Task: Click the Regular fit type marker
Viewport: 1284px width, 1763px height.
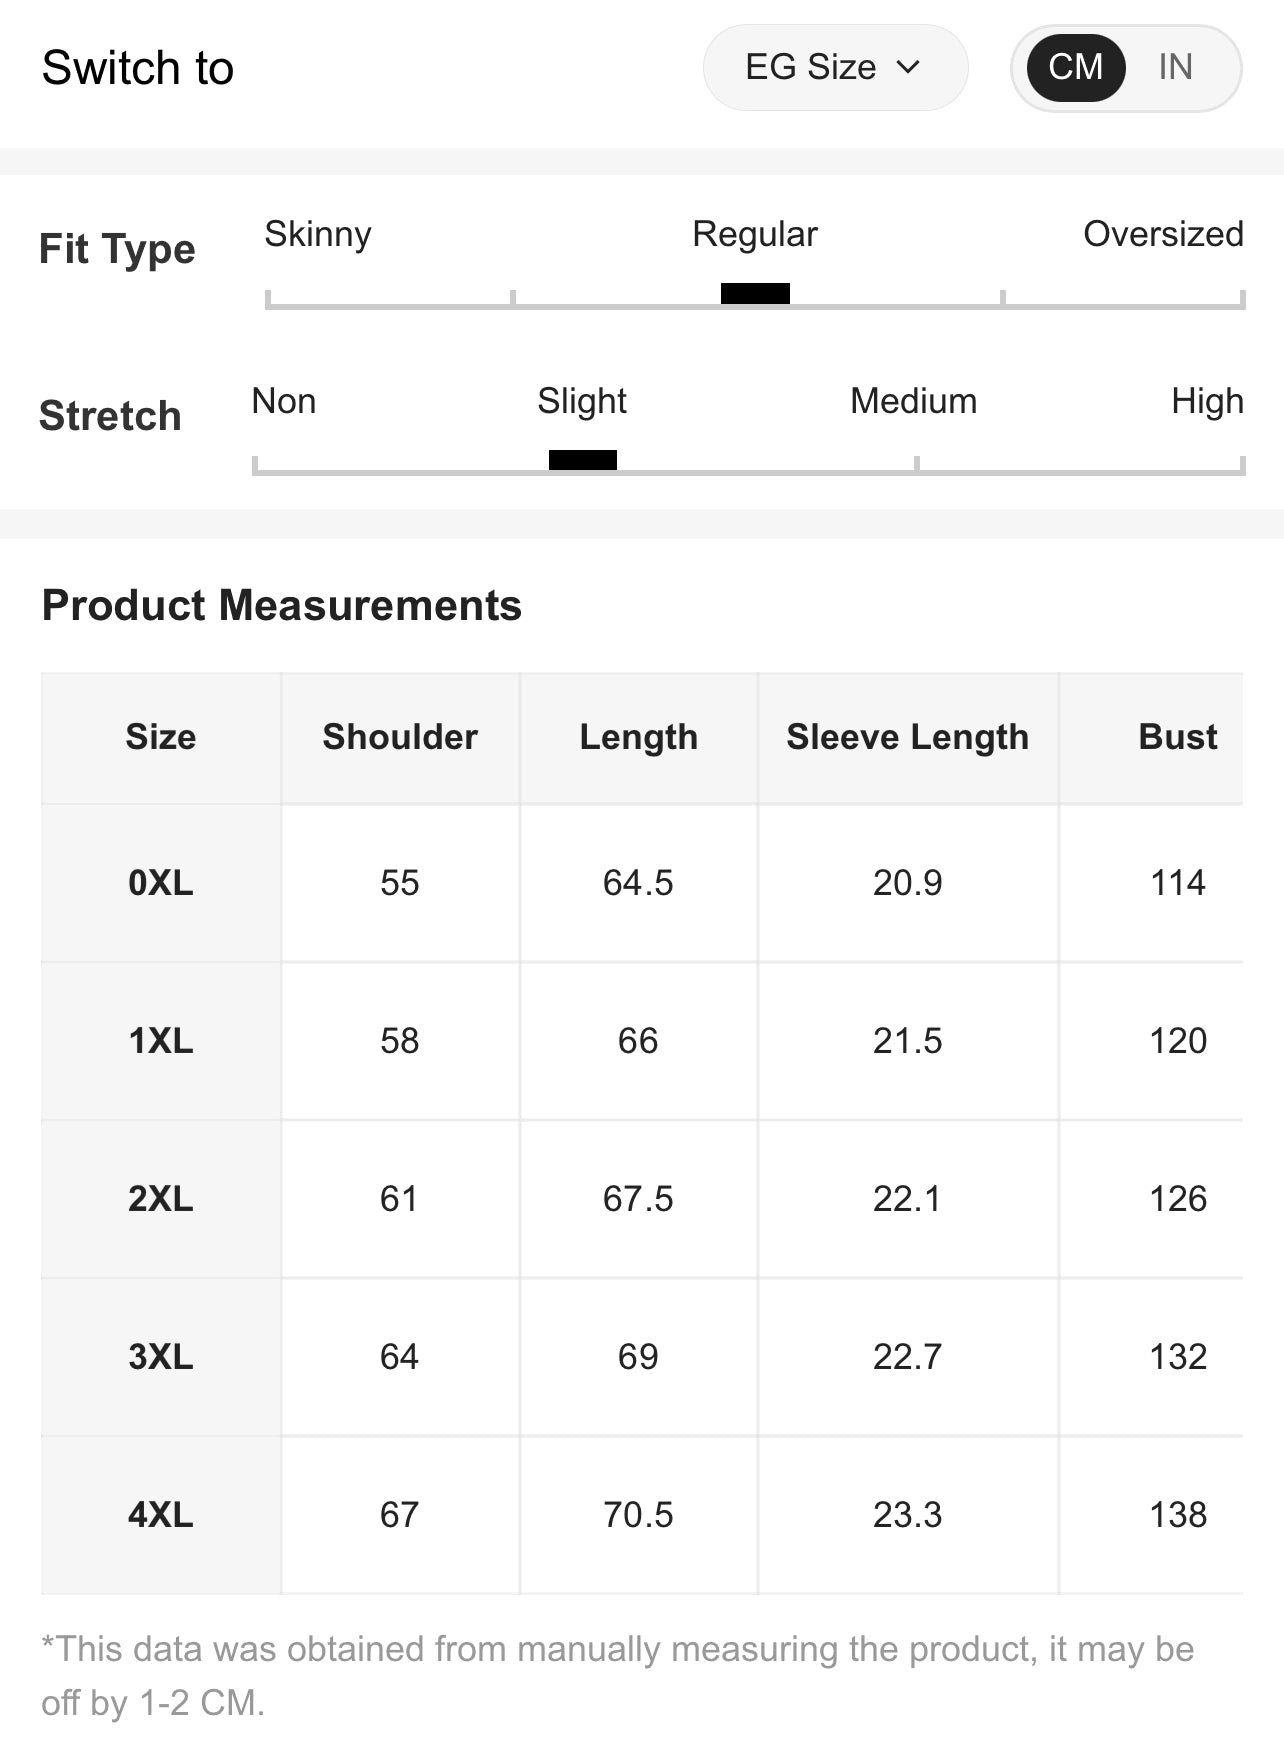Action: [755, 293]
